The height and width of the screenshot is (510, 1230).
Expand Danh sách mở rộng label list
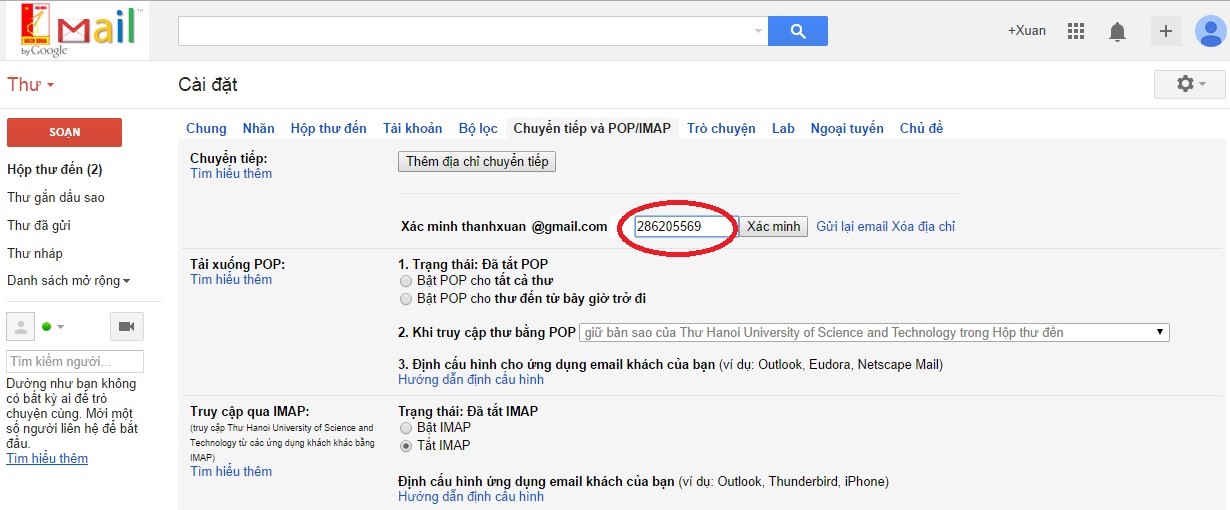coord(68,281)
